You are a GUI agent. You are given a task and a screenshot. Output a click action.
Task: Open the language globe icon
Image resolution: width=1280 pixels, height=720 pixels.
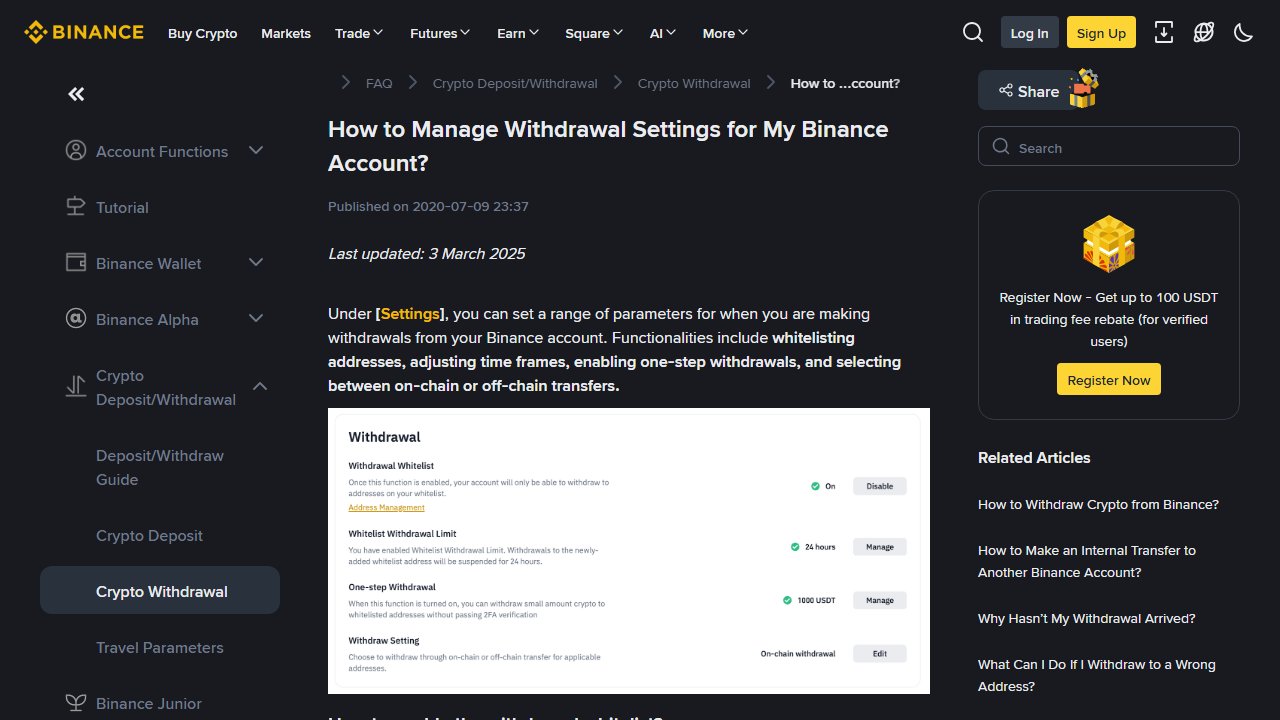(1204, 32)
